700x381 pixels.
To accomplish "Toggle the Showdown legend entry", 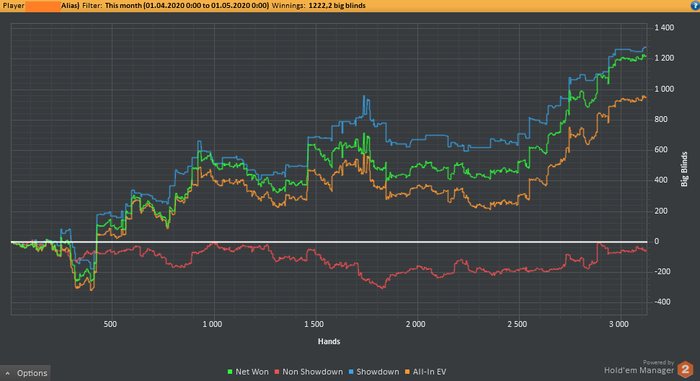I will 374,372.
